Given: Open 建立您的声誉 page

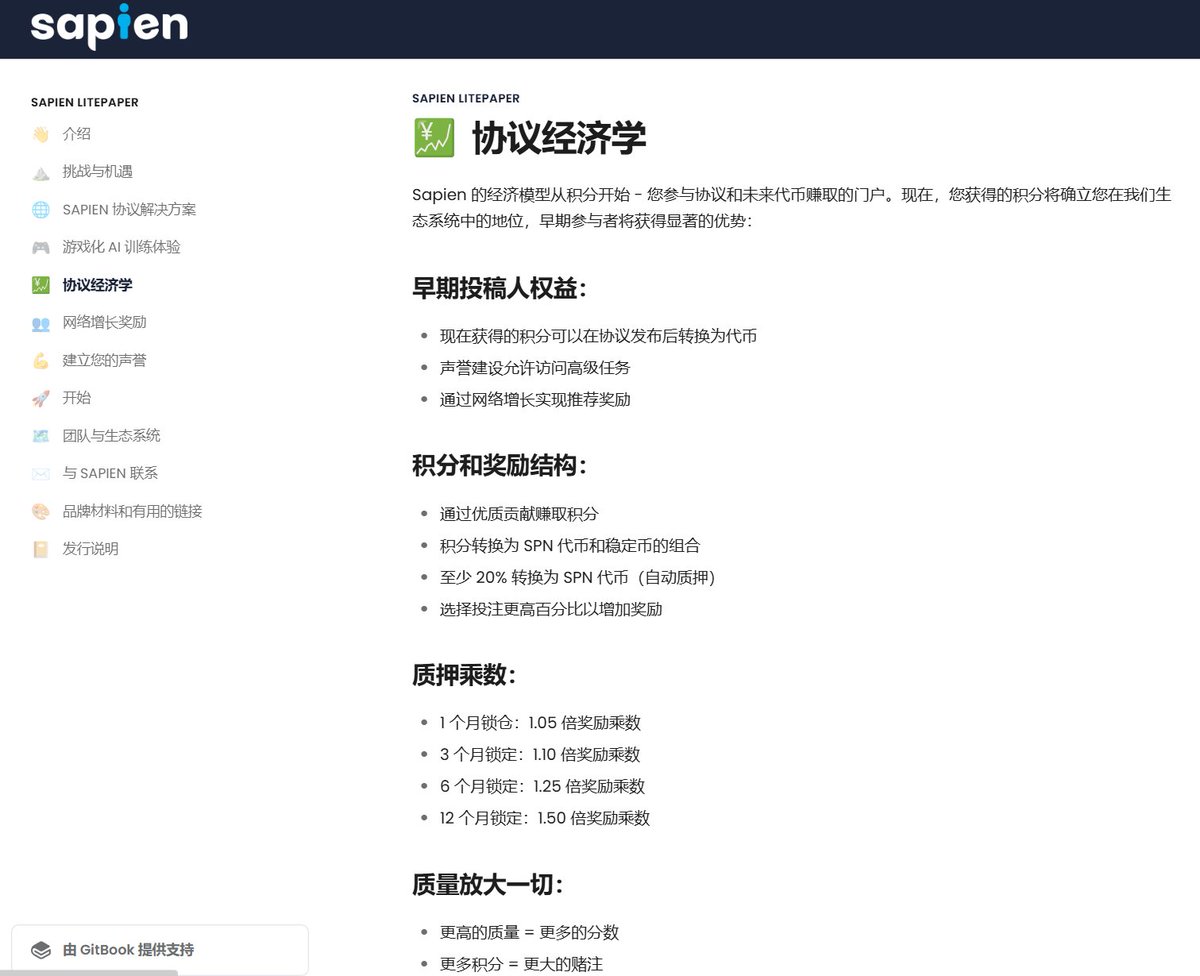Looking at the screenshot, I should click(x=104, y=360).
